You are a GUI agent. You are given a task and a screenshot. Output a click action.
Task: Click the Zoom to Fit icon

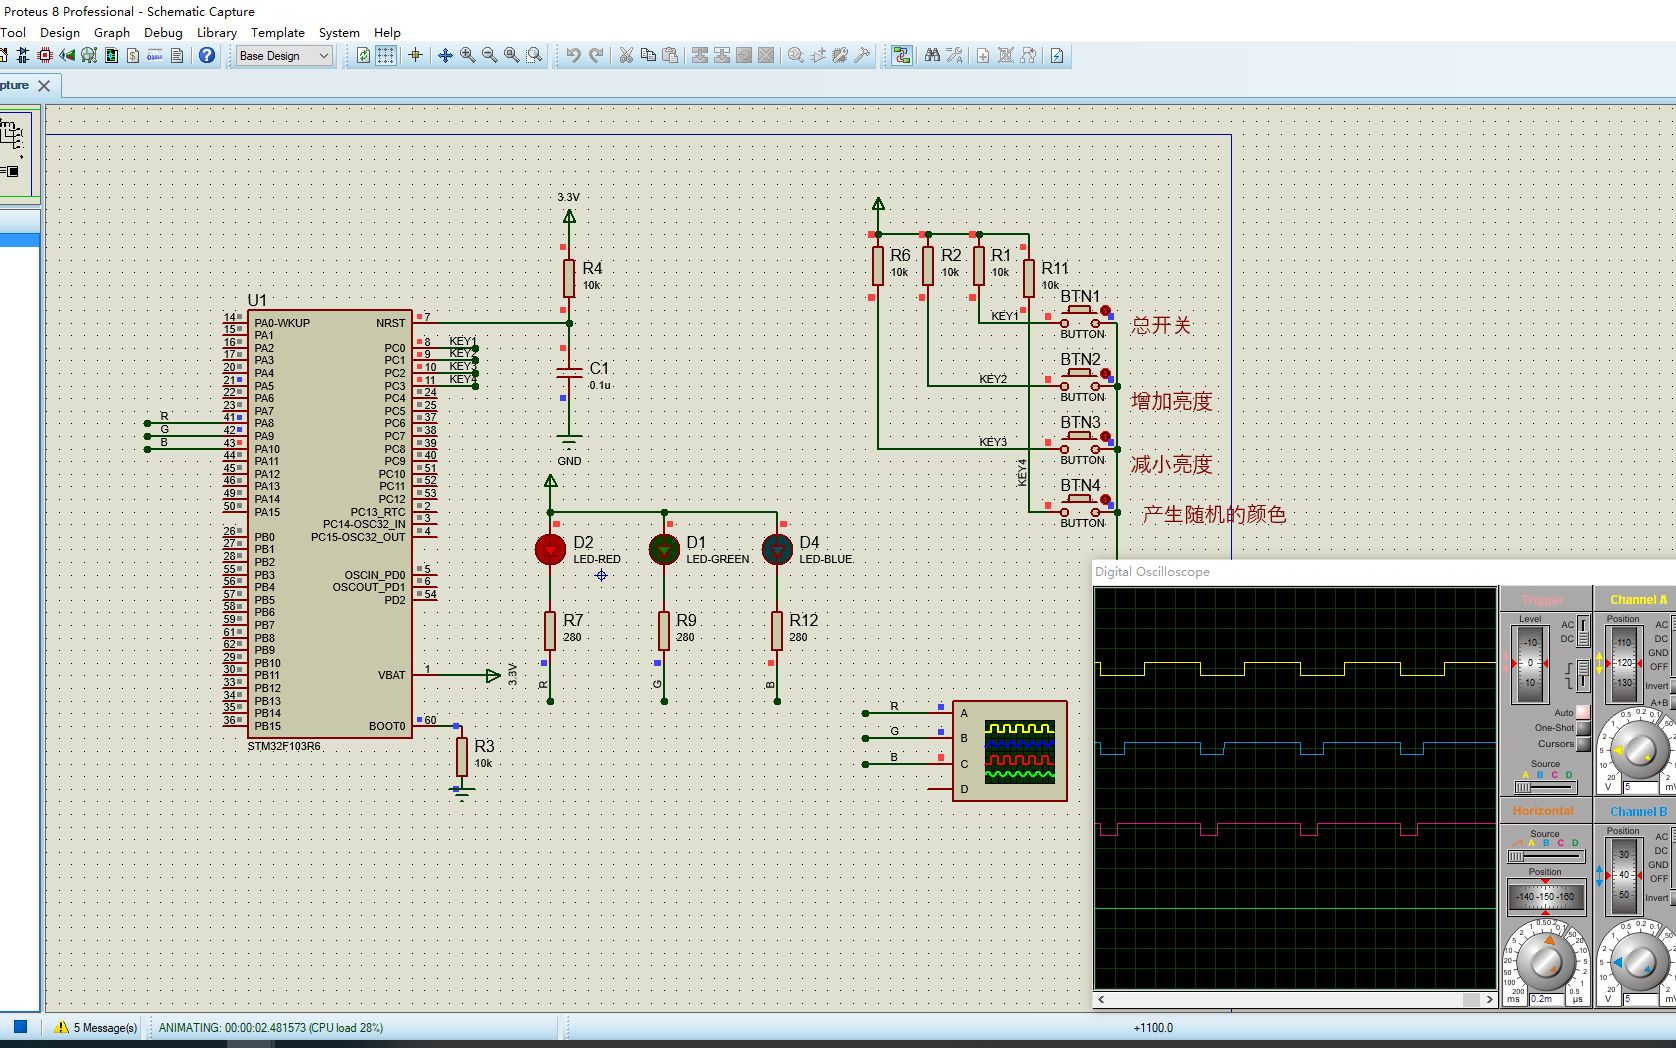tap(511, 56)
